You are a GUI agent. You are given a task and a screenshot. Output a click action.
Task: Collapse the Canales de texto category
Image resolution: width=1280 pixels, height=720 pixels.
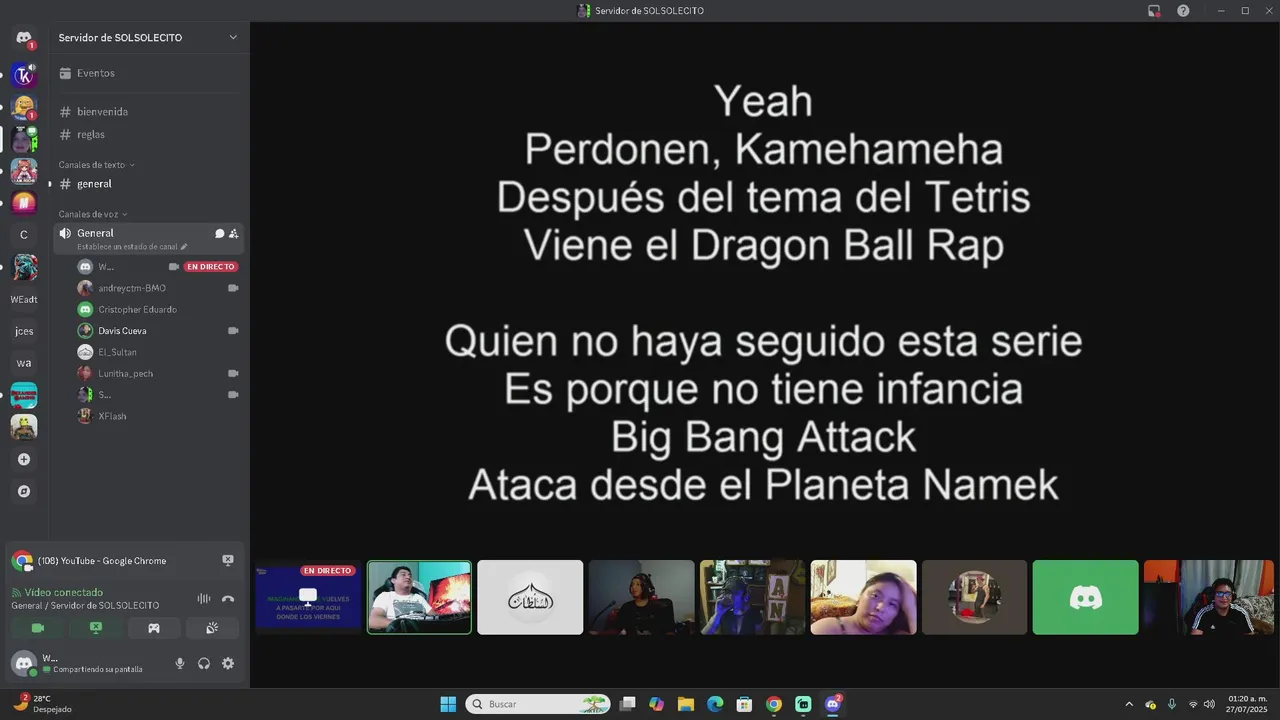[96, 164]
